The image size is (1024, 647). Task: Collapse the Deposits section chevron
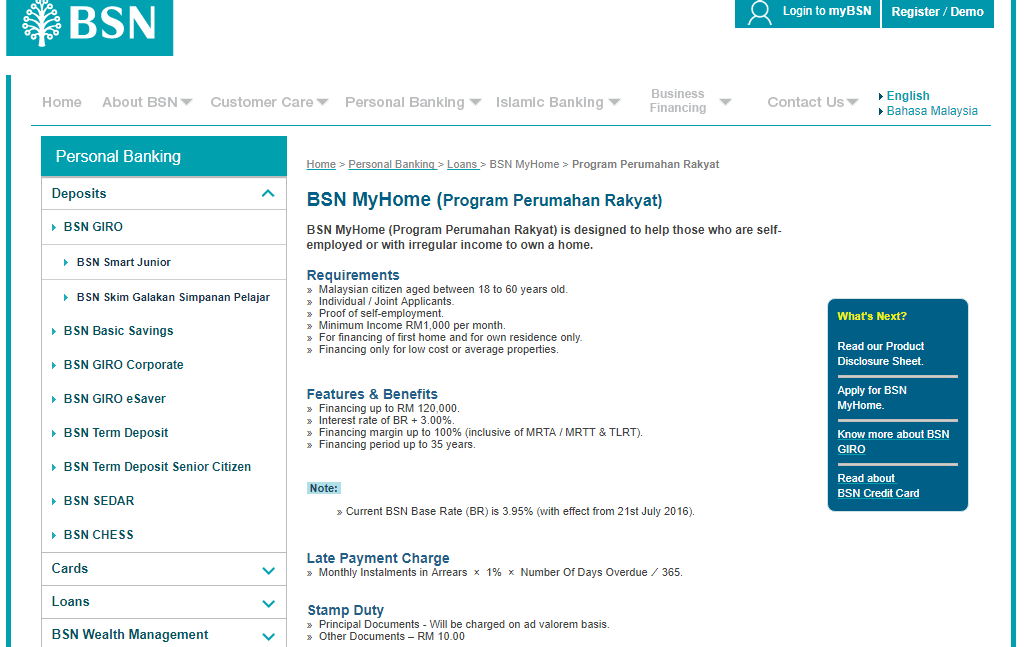coord(268,193)
